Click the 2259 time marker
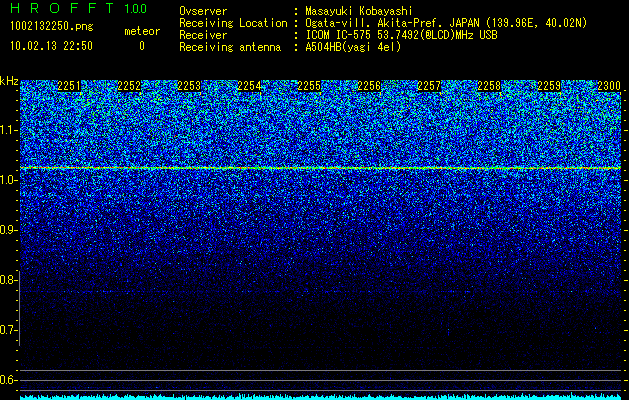The width and height of the screenshot is (629, 400). tap(549, 86)
